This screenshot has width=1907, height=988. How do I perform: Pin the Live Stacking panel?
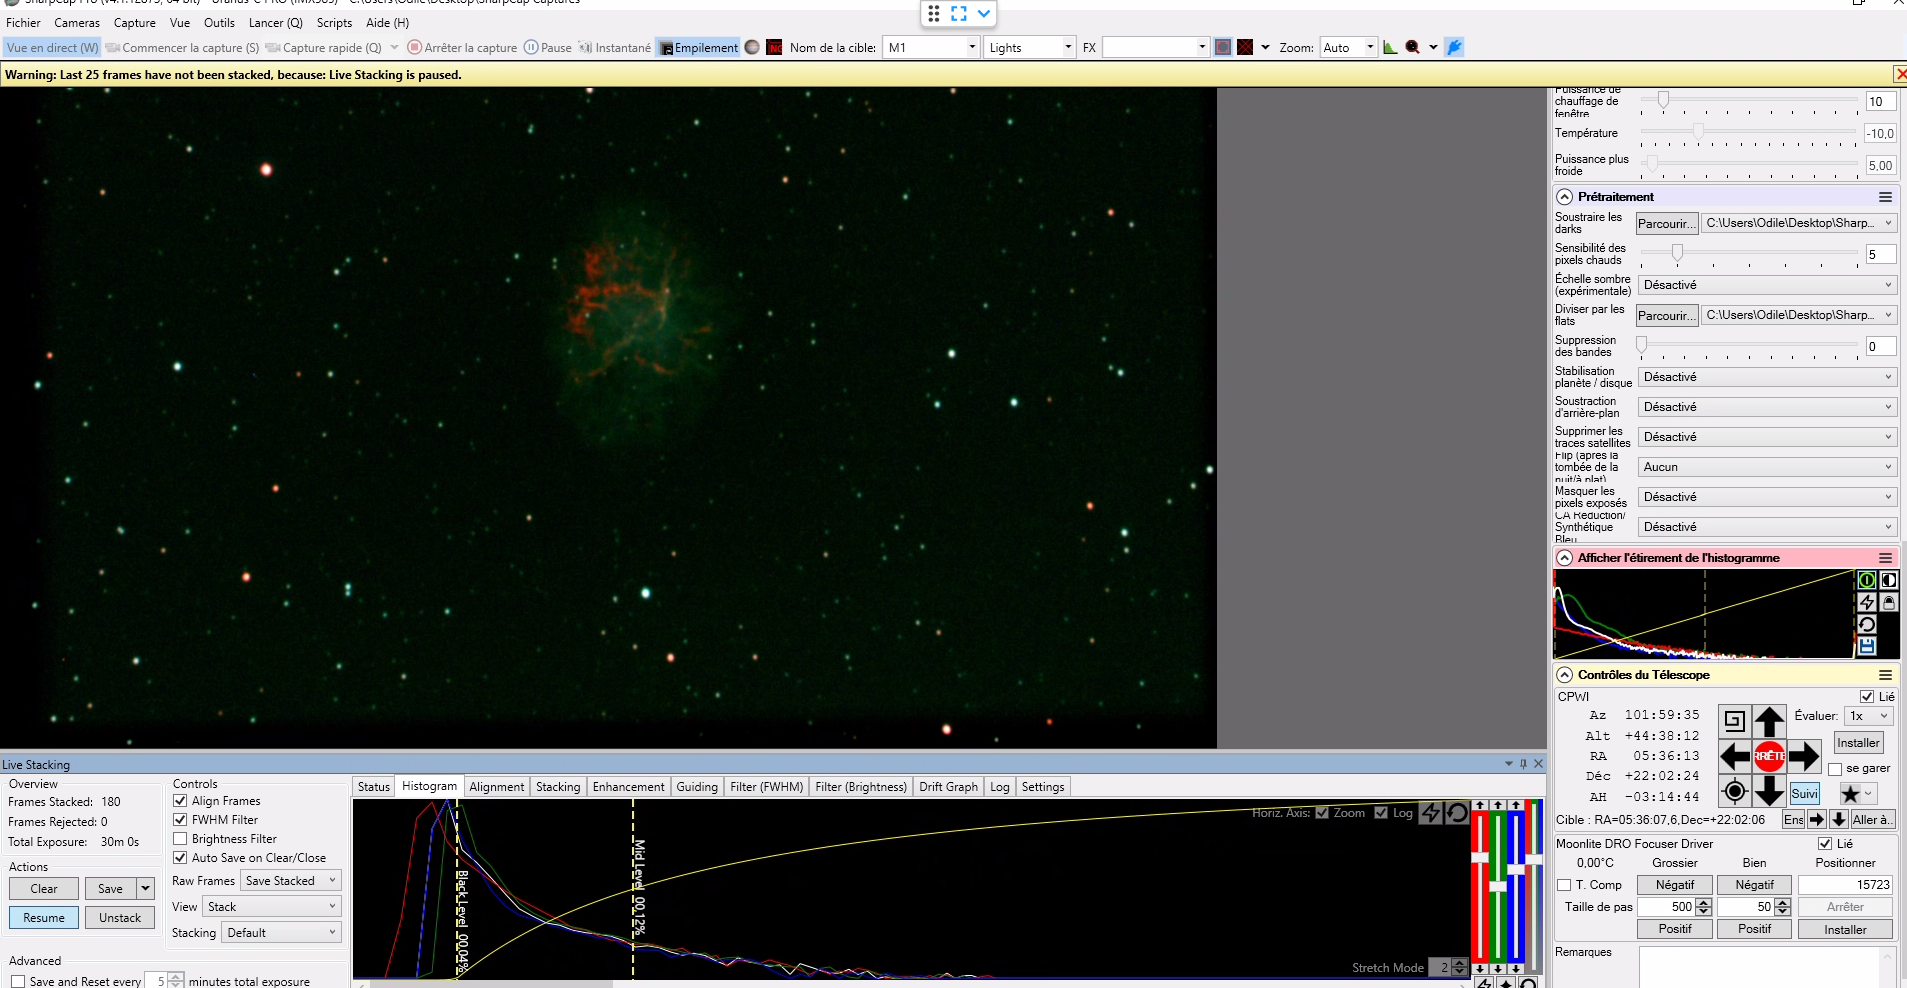pos(1523,764)
